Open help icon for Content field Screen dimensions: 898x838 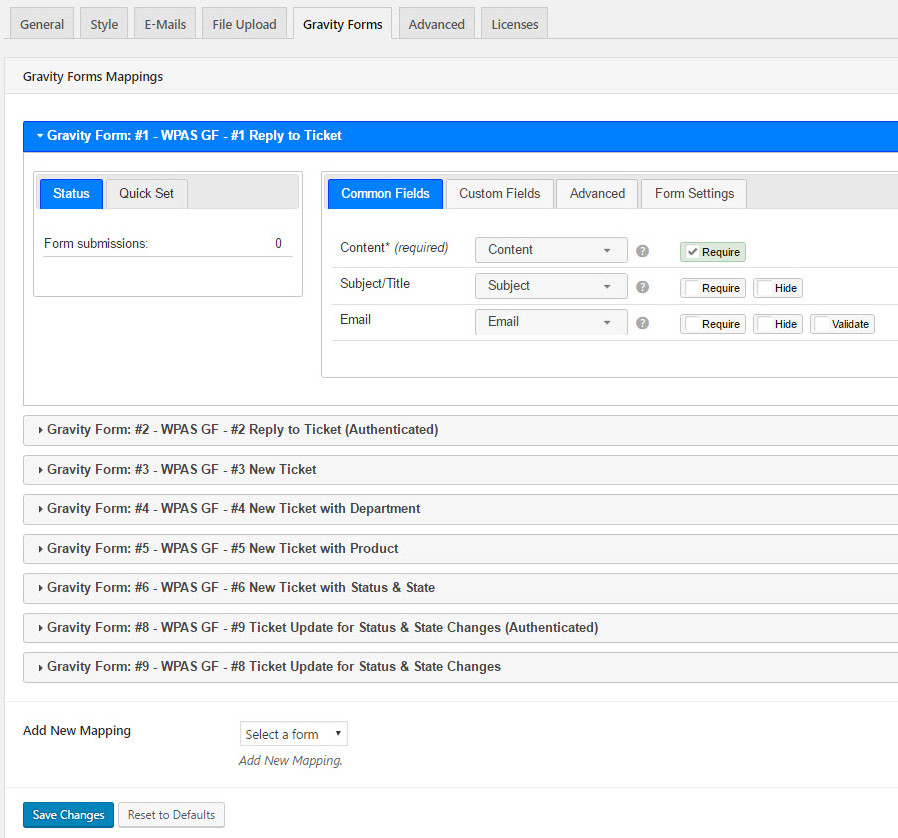pos(643,251)
